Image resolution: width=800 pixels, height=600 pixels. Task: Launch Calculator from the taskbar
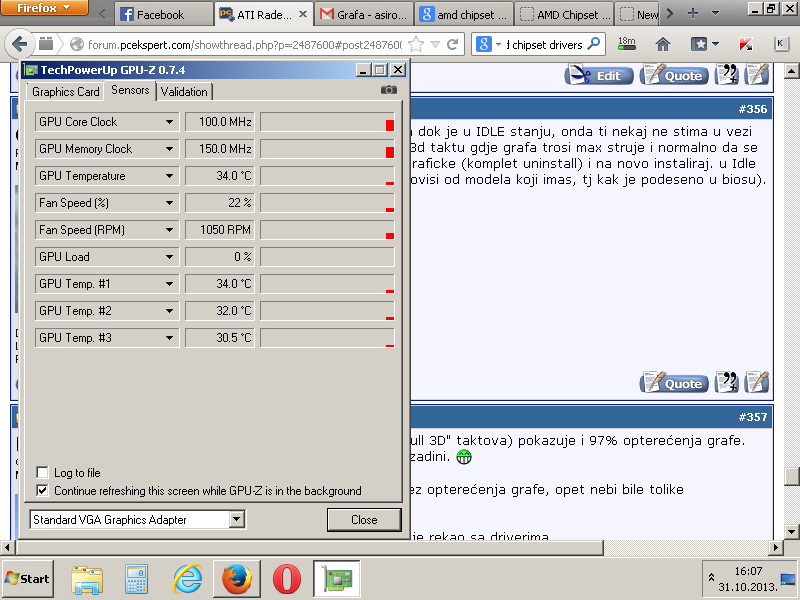click(136, 578)
